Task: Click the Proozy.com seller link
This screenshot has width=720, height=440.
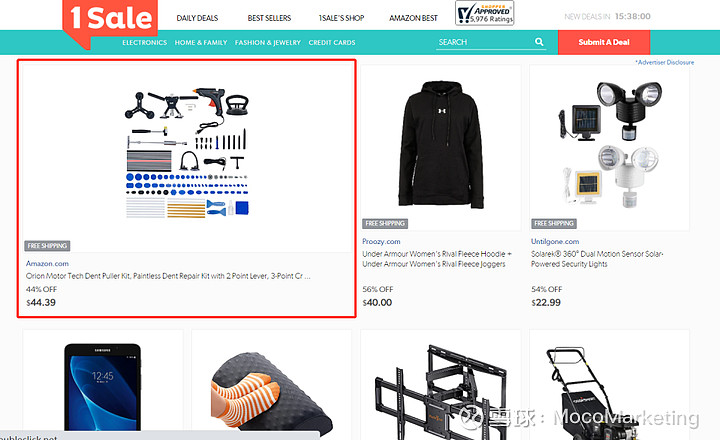Action: (381, 241)
